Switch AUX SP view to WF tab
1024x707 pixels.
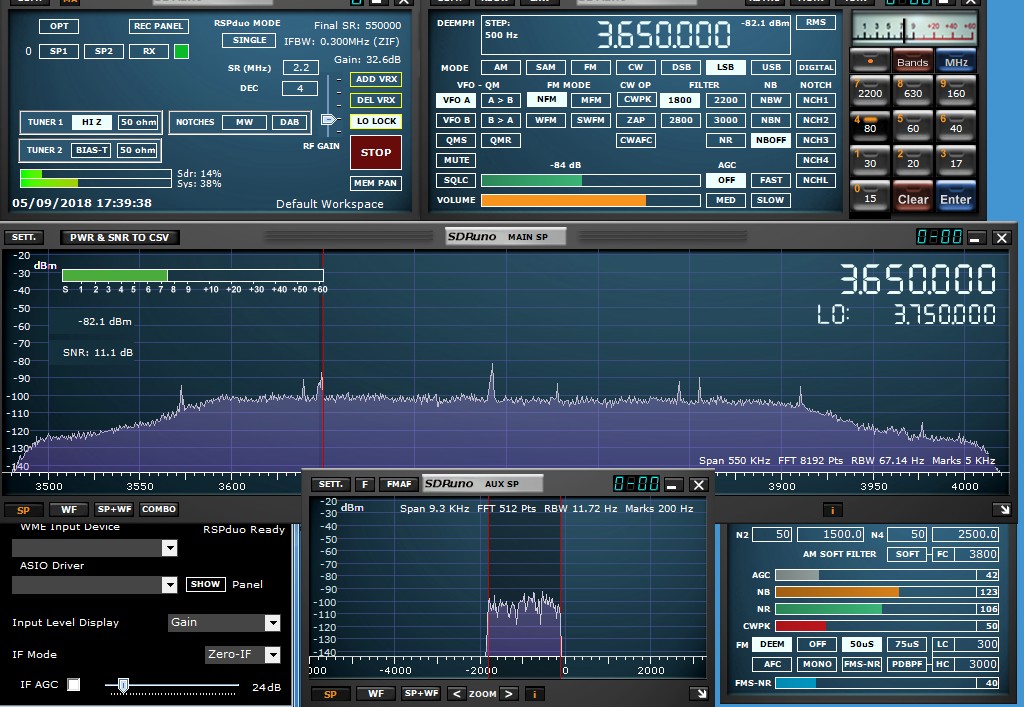click(376, 694)
